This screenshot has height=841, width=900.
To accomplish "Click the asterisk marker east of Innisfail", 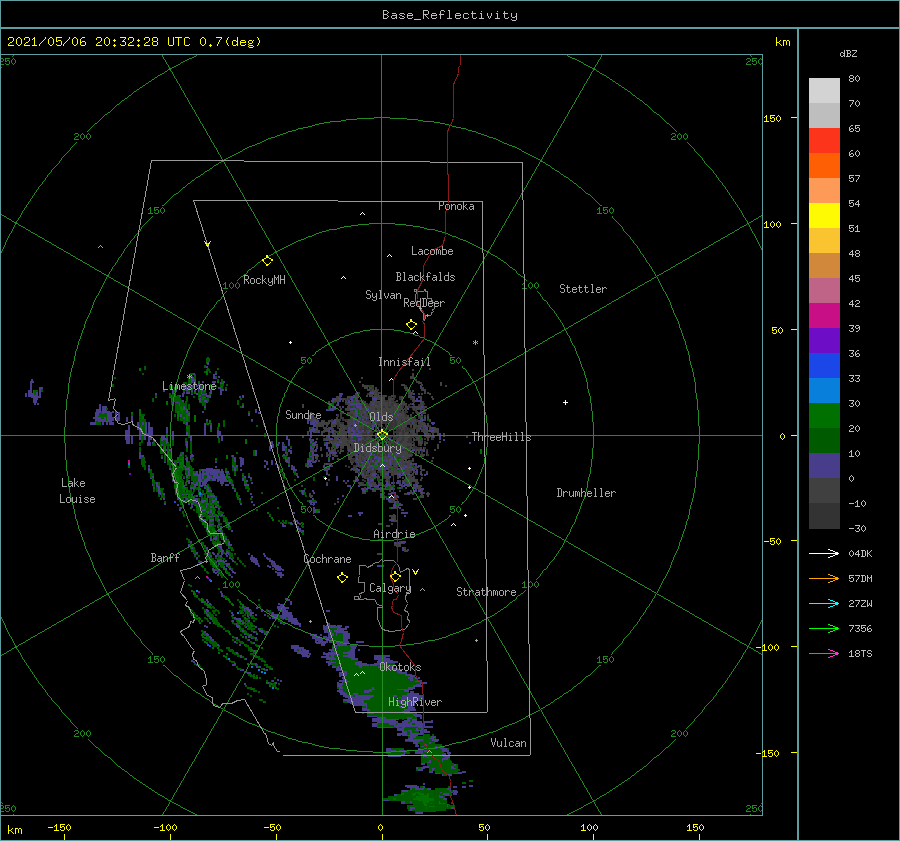I will tap(475, 343).
